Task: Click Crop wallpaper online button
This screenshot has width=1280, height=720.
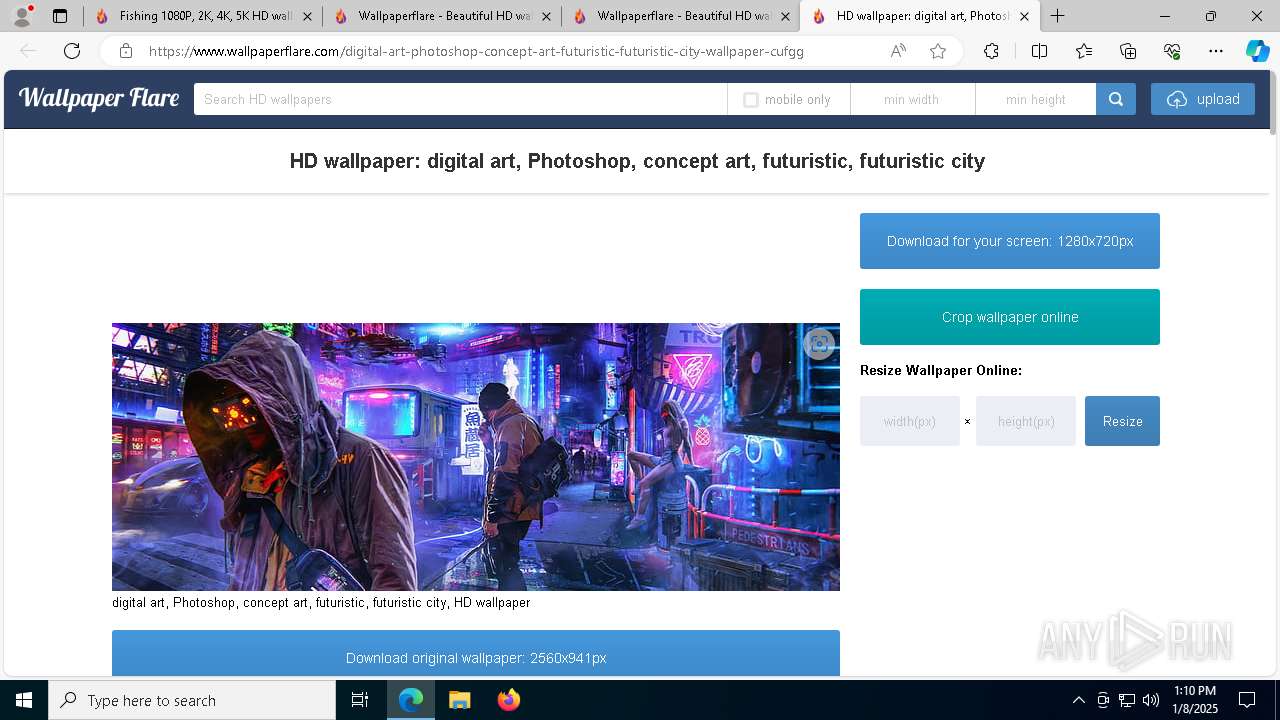Action: 1010,317
